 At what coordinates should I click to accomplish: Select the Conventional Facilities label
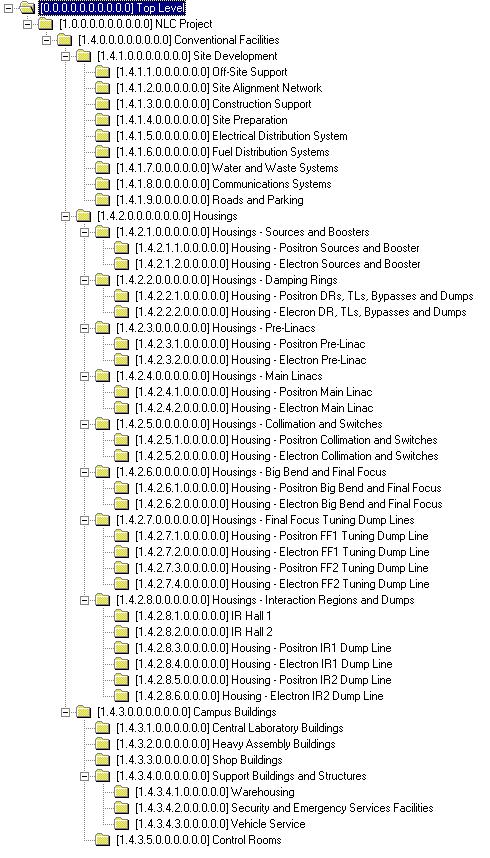178,40
